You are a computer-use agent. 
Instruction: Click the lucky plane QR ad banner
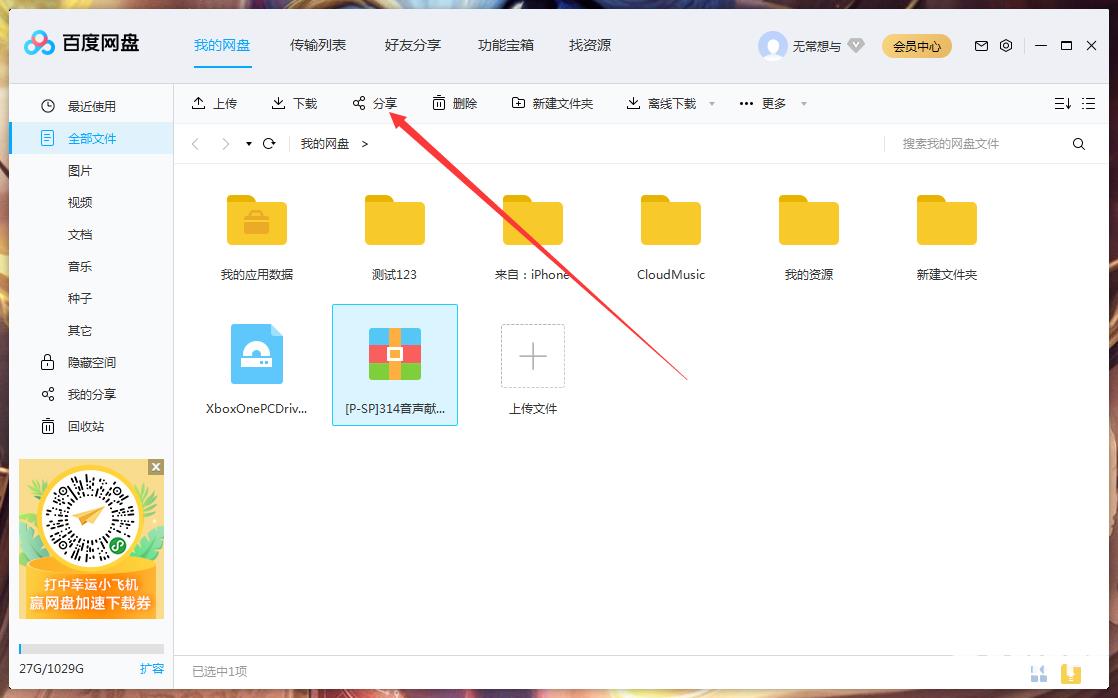[x=91, y=539]
